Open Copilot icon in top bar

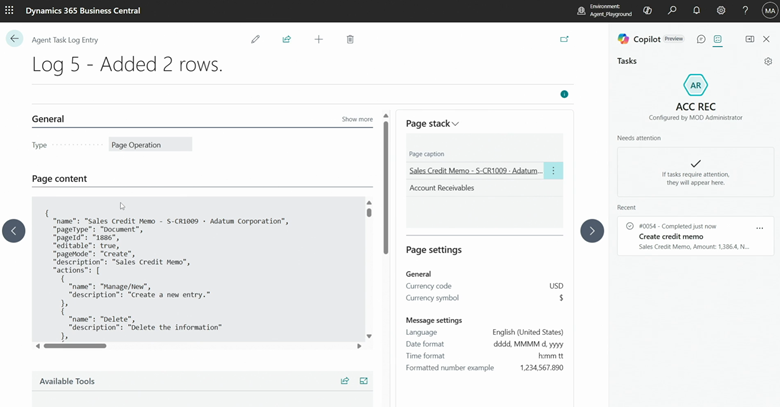click(647, 10)
